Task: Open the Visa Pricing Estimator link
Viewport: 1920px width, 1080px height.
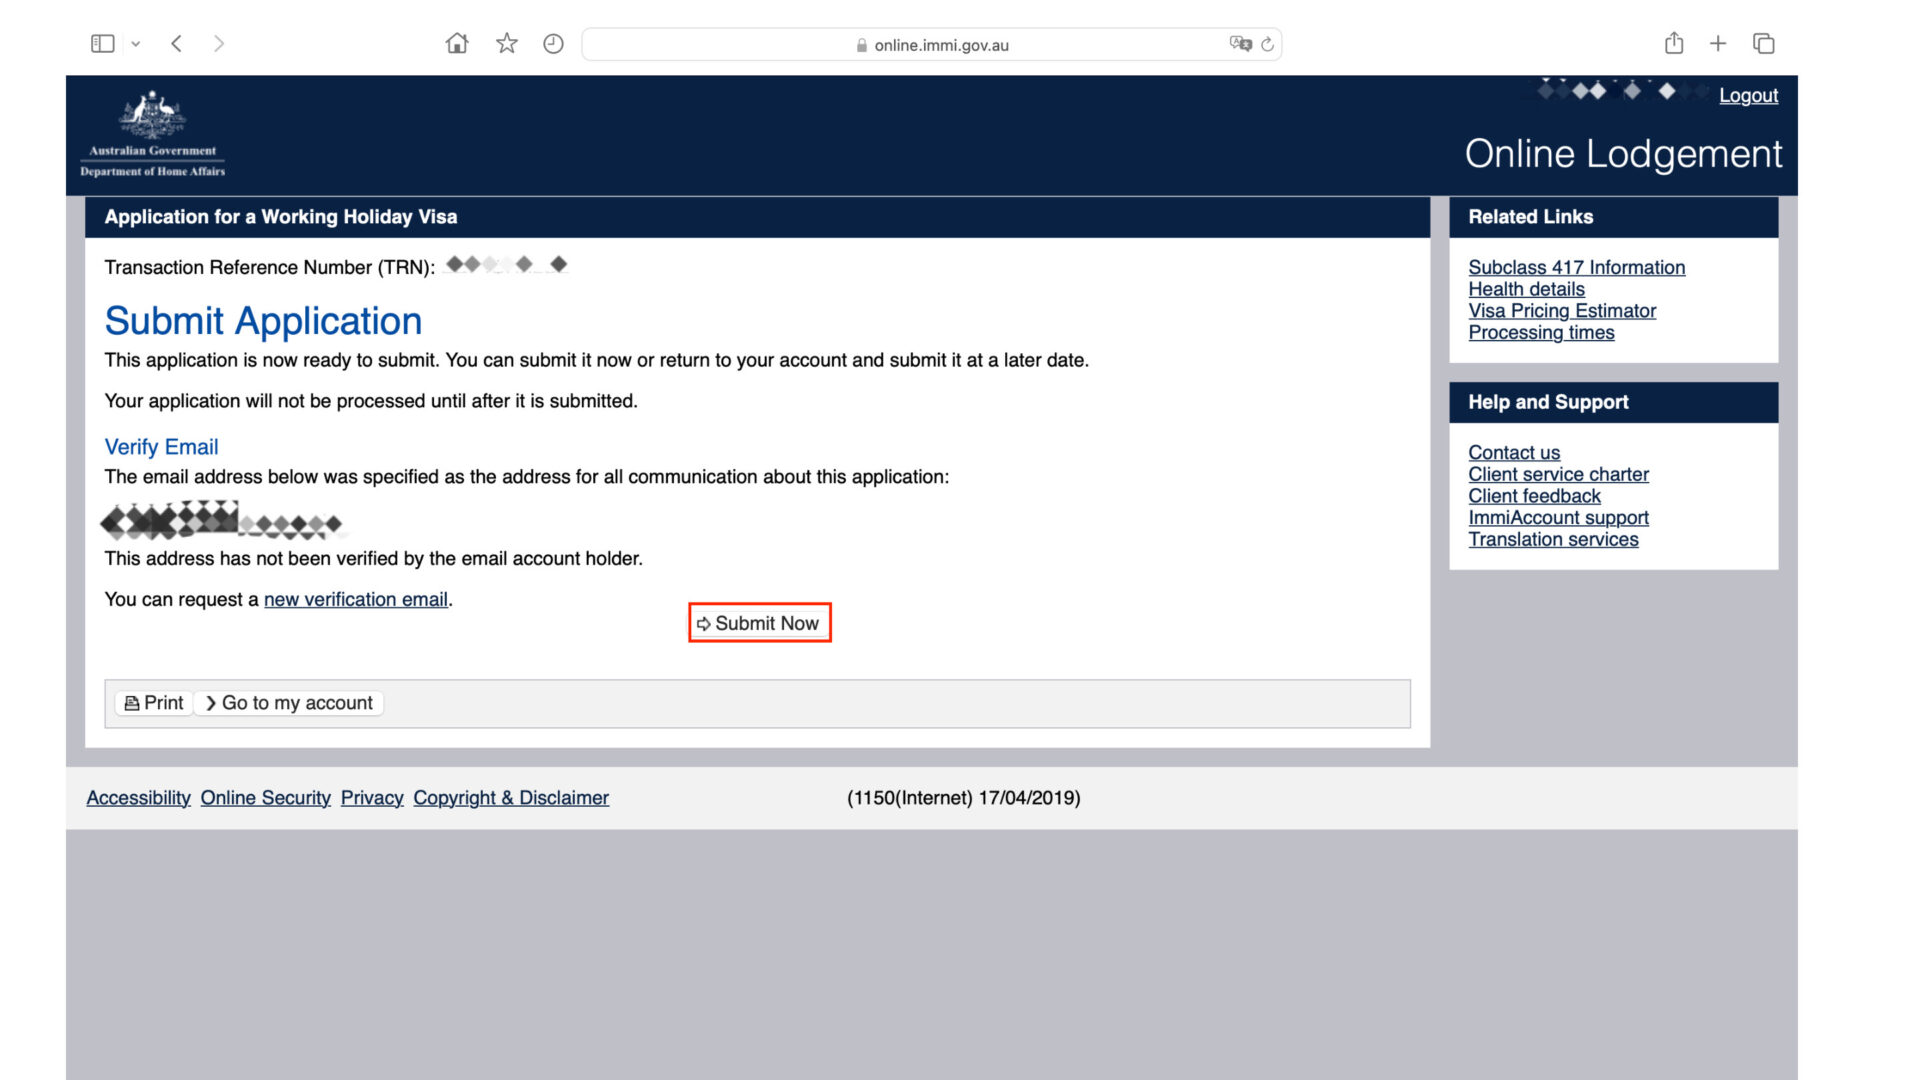Action: [x=1562, y=311]
